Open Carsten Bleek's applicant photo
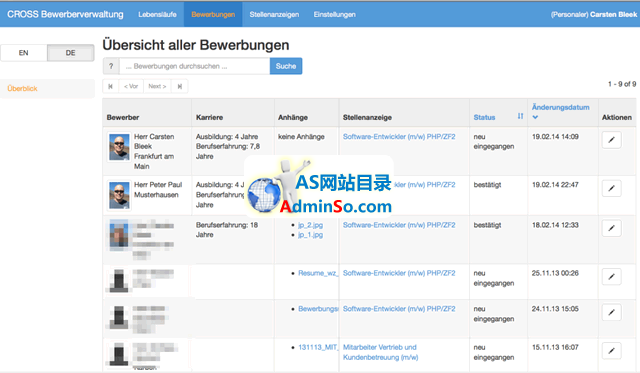The height and width of the screenshot is (373, 640). click(x=119, y=147)
